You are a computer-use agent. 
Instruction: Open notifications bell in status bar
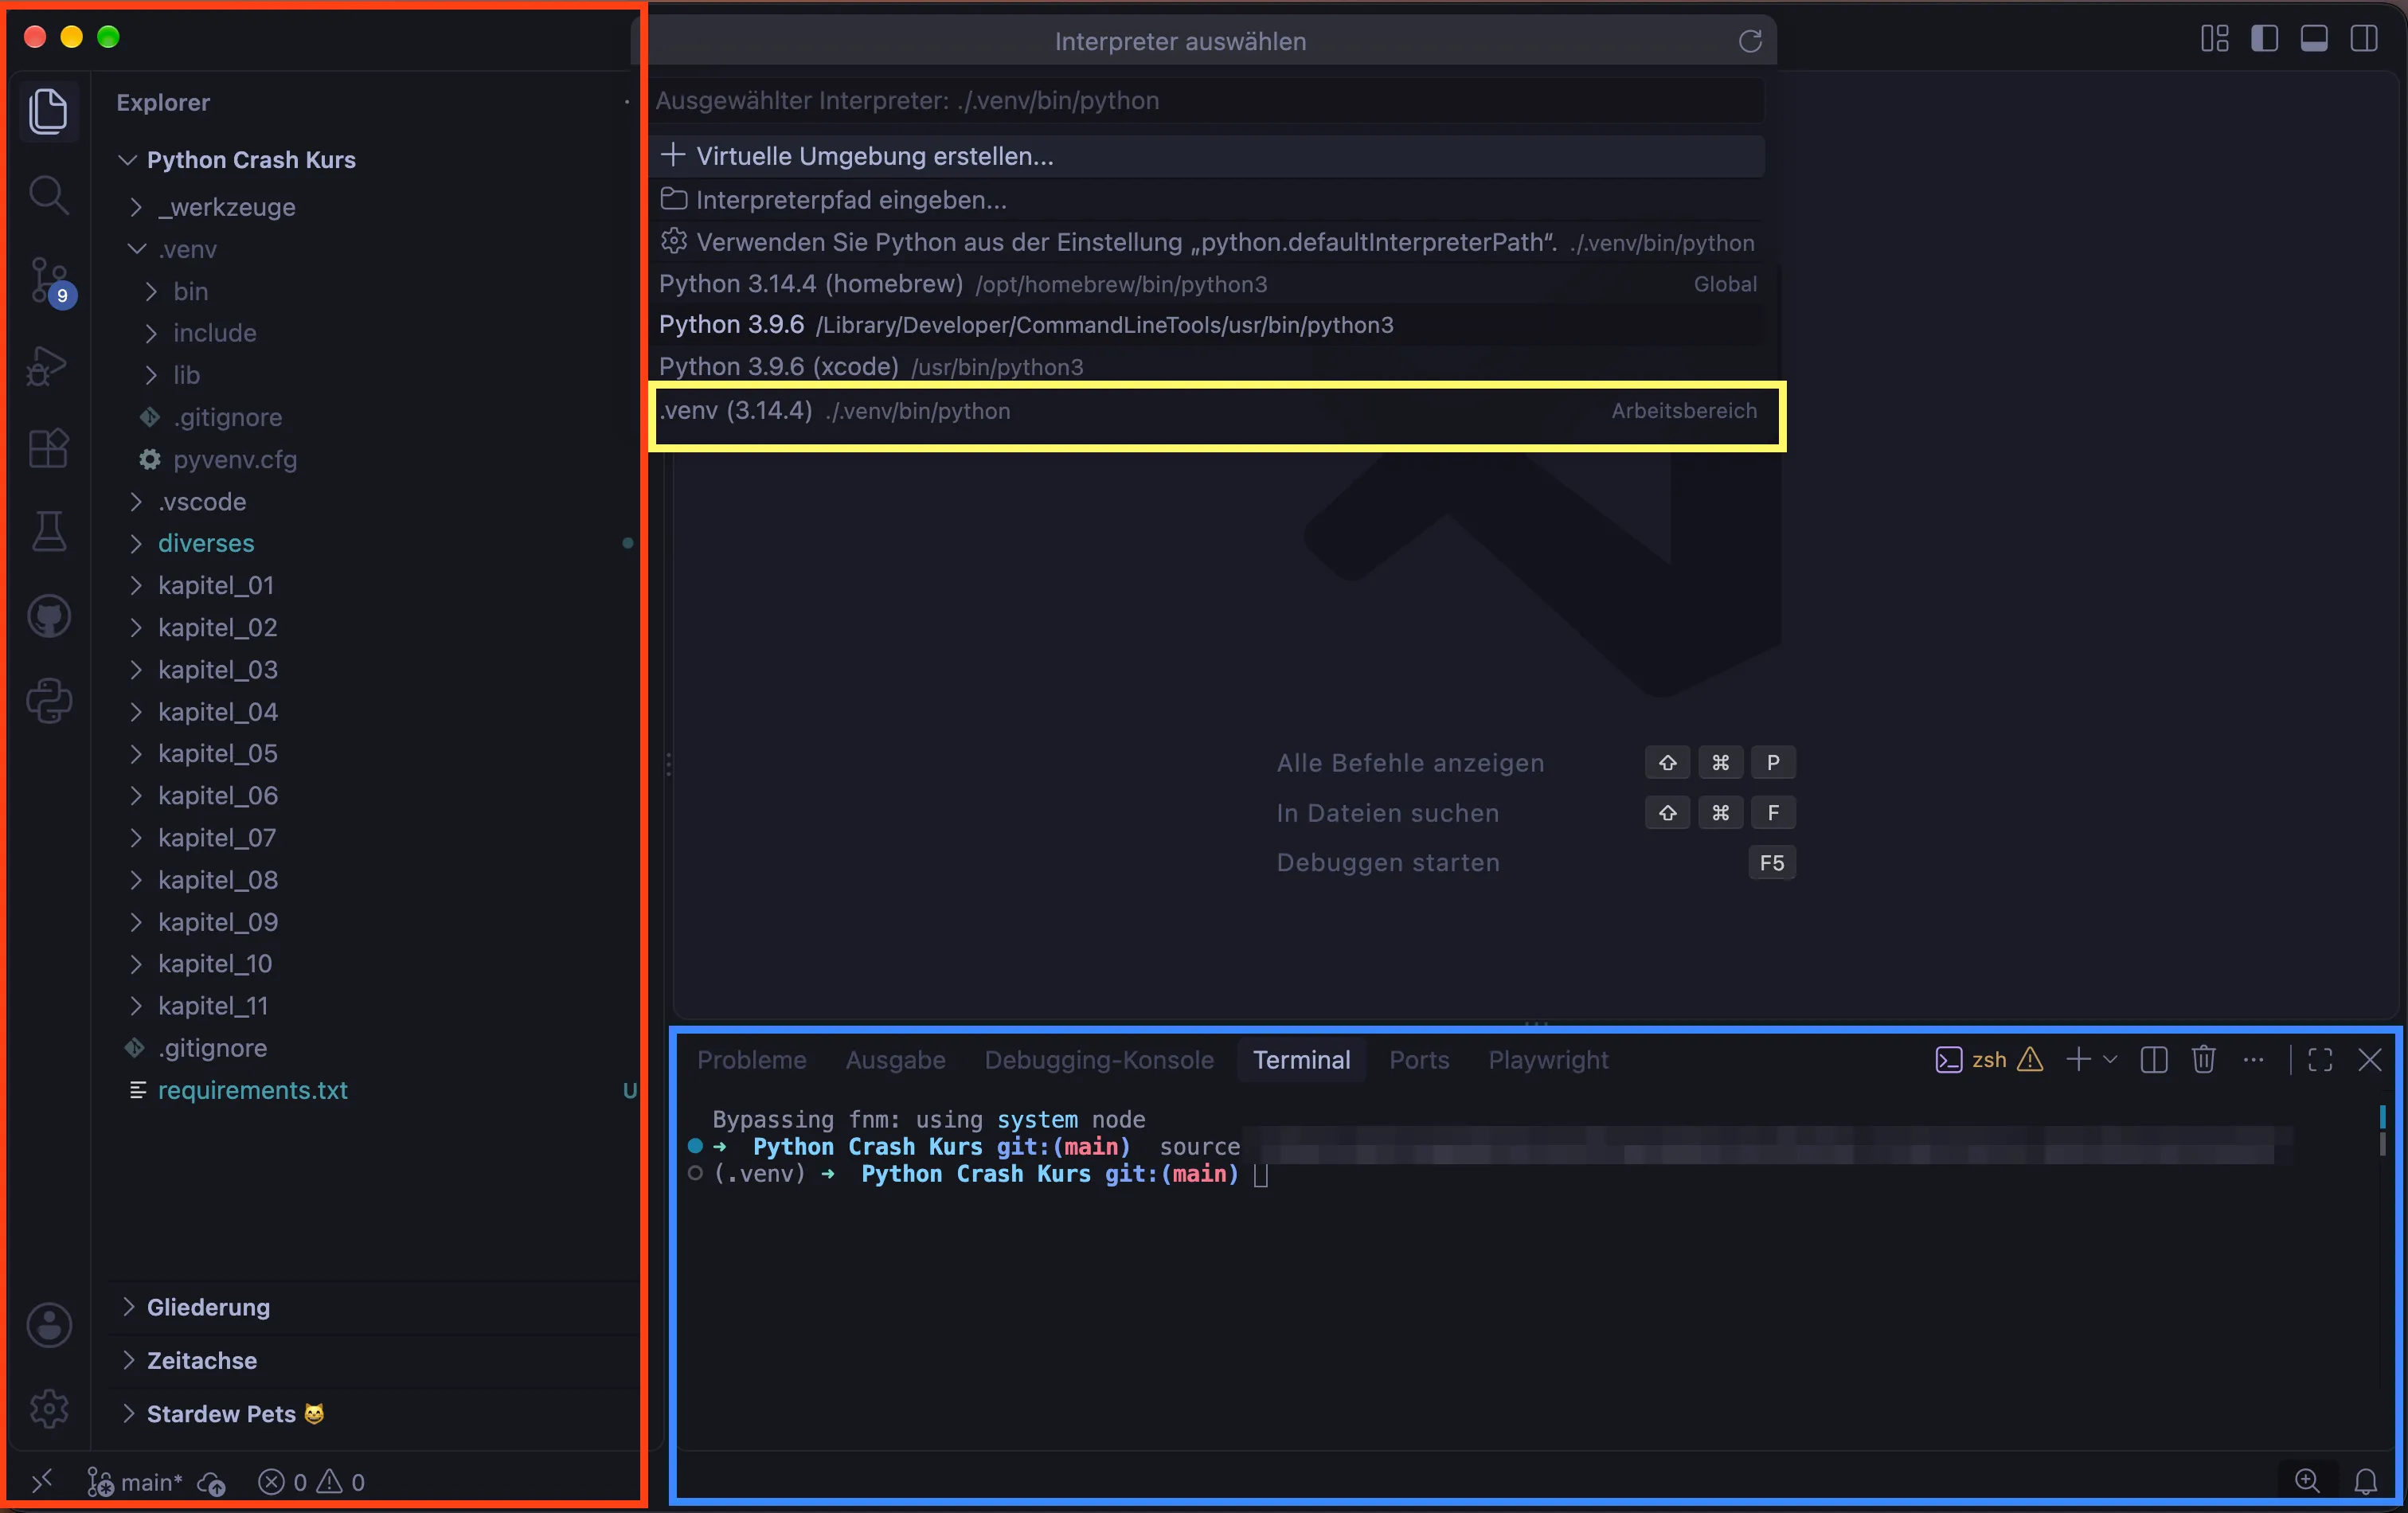tap(2365, 1481)
